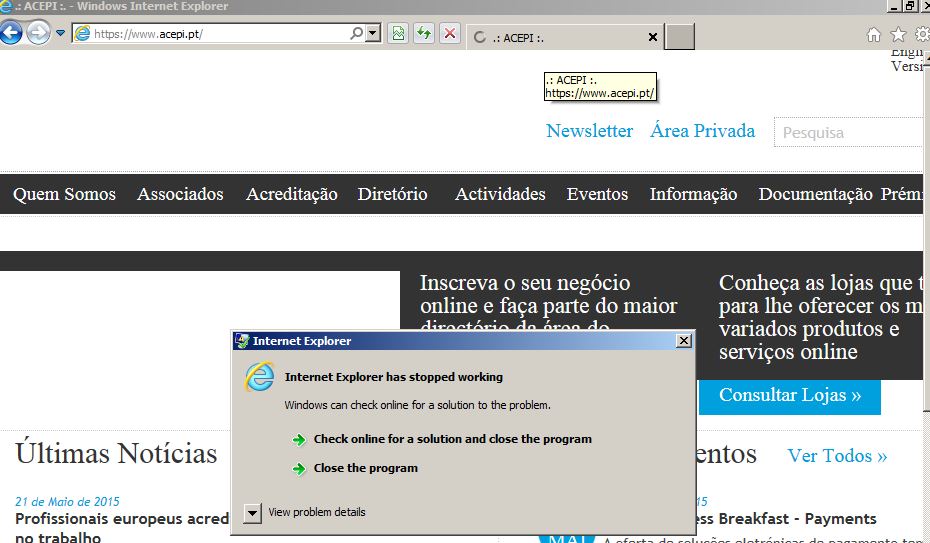Click green arrow beside Check online option
The width and height of the screenshot is (930, 543).
pos(299,440)
